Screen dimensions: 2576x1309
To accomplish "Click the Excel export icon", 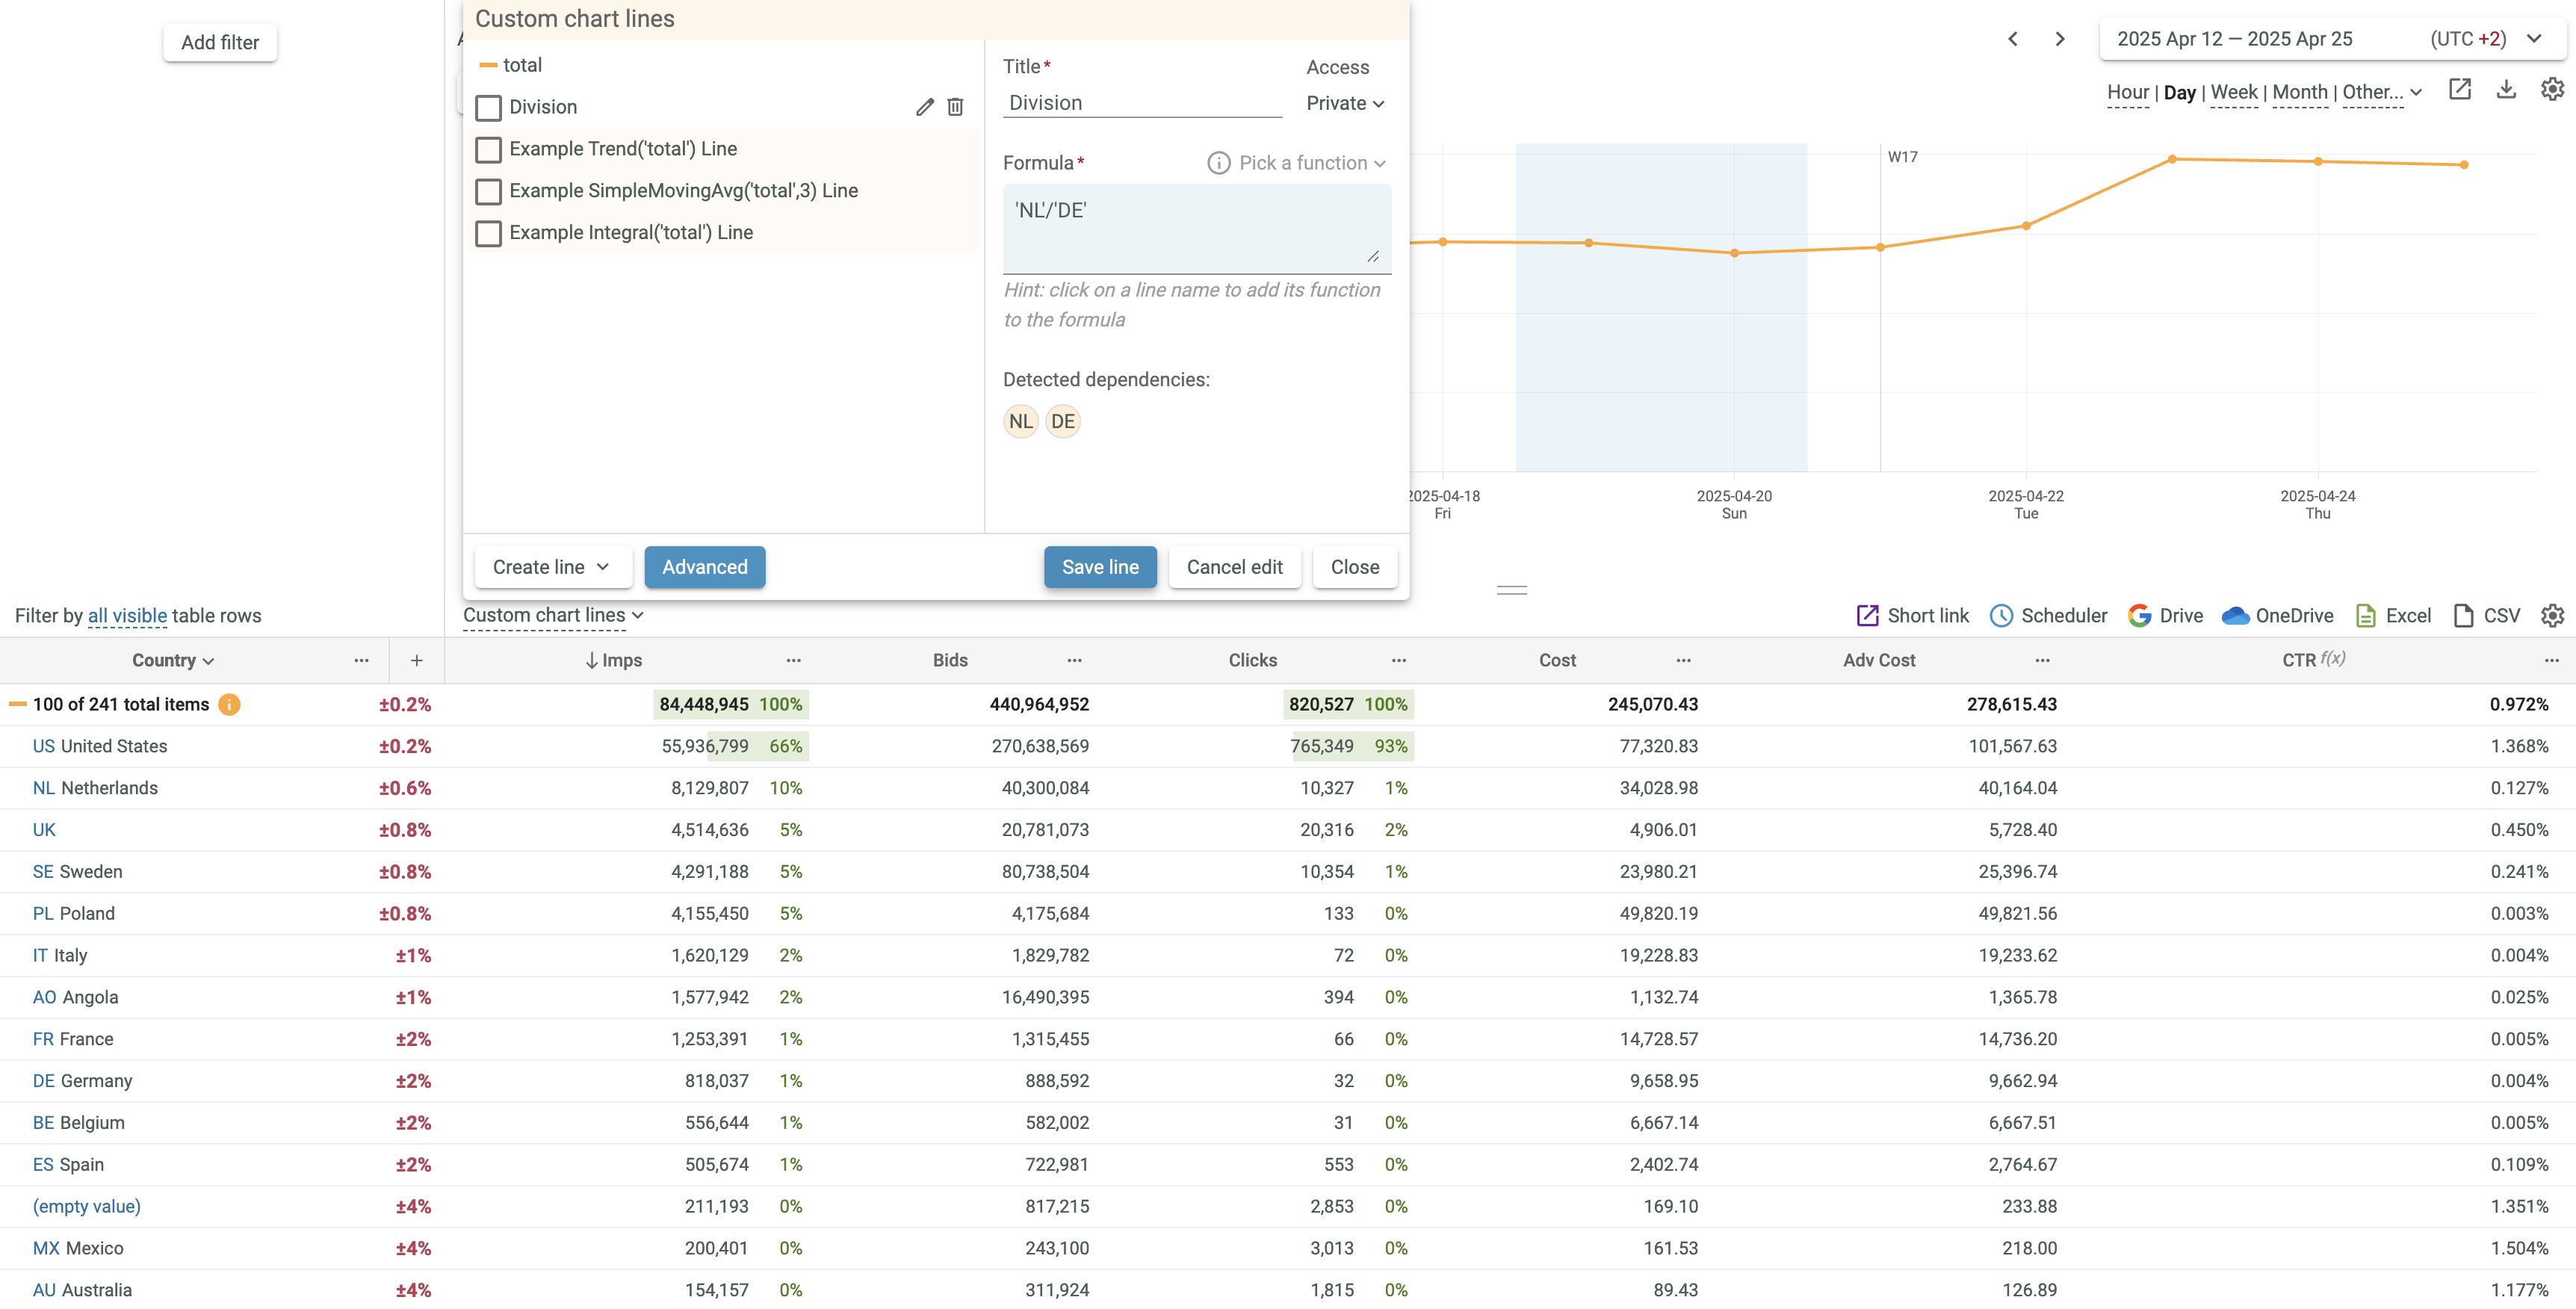I will point(2365,616).
